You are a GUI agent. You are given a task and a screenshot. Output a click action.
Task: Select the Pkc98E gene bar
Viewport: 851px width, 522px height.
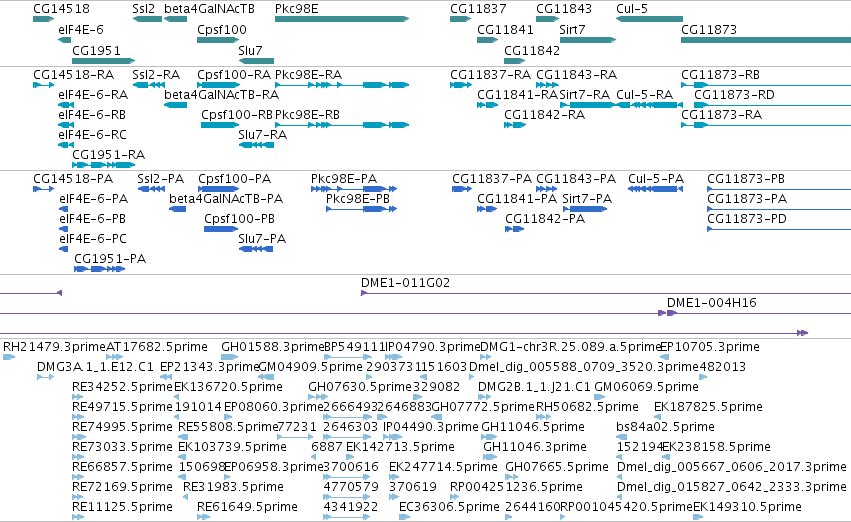tap(342, 19)
